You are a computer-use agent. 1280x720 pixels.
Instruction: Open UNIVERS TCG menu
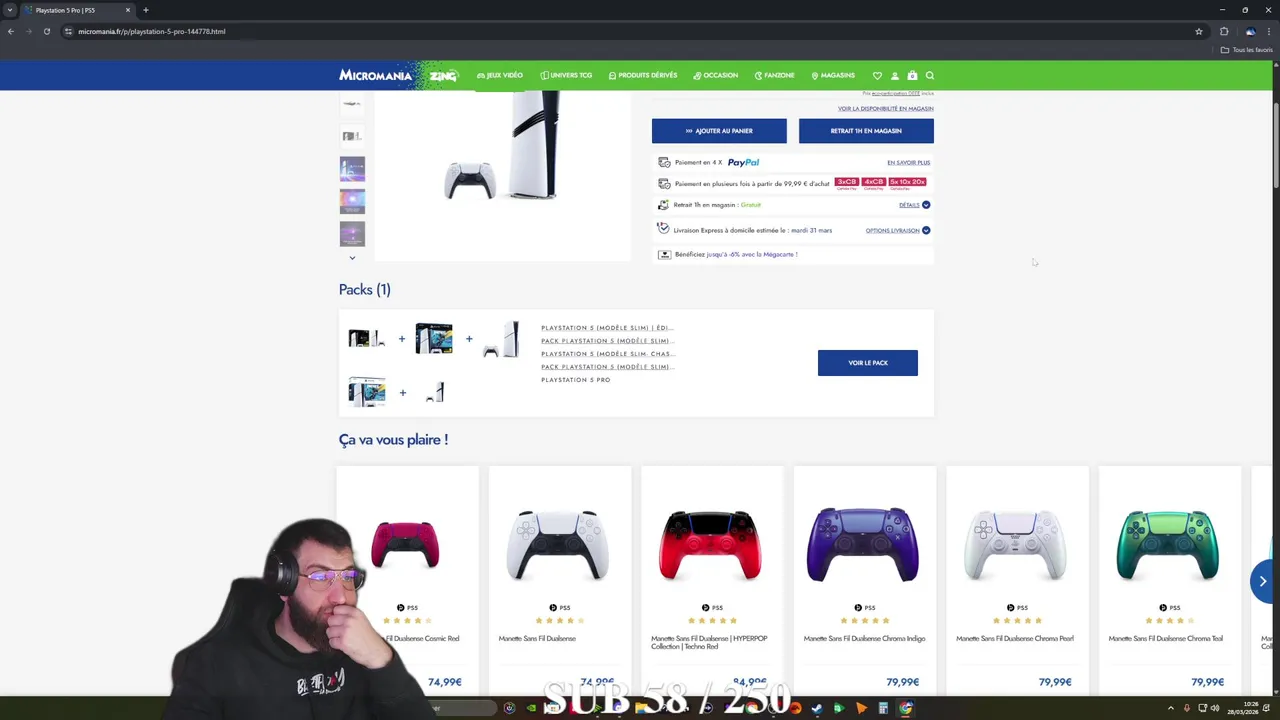click(566, 76)
